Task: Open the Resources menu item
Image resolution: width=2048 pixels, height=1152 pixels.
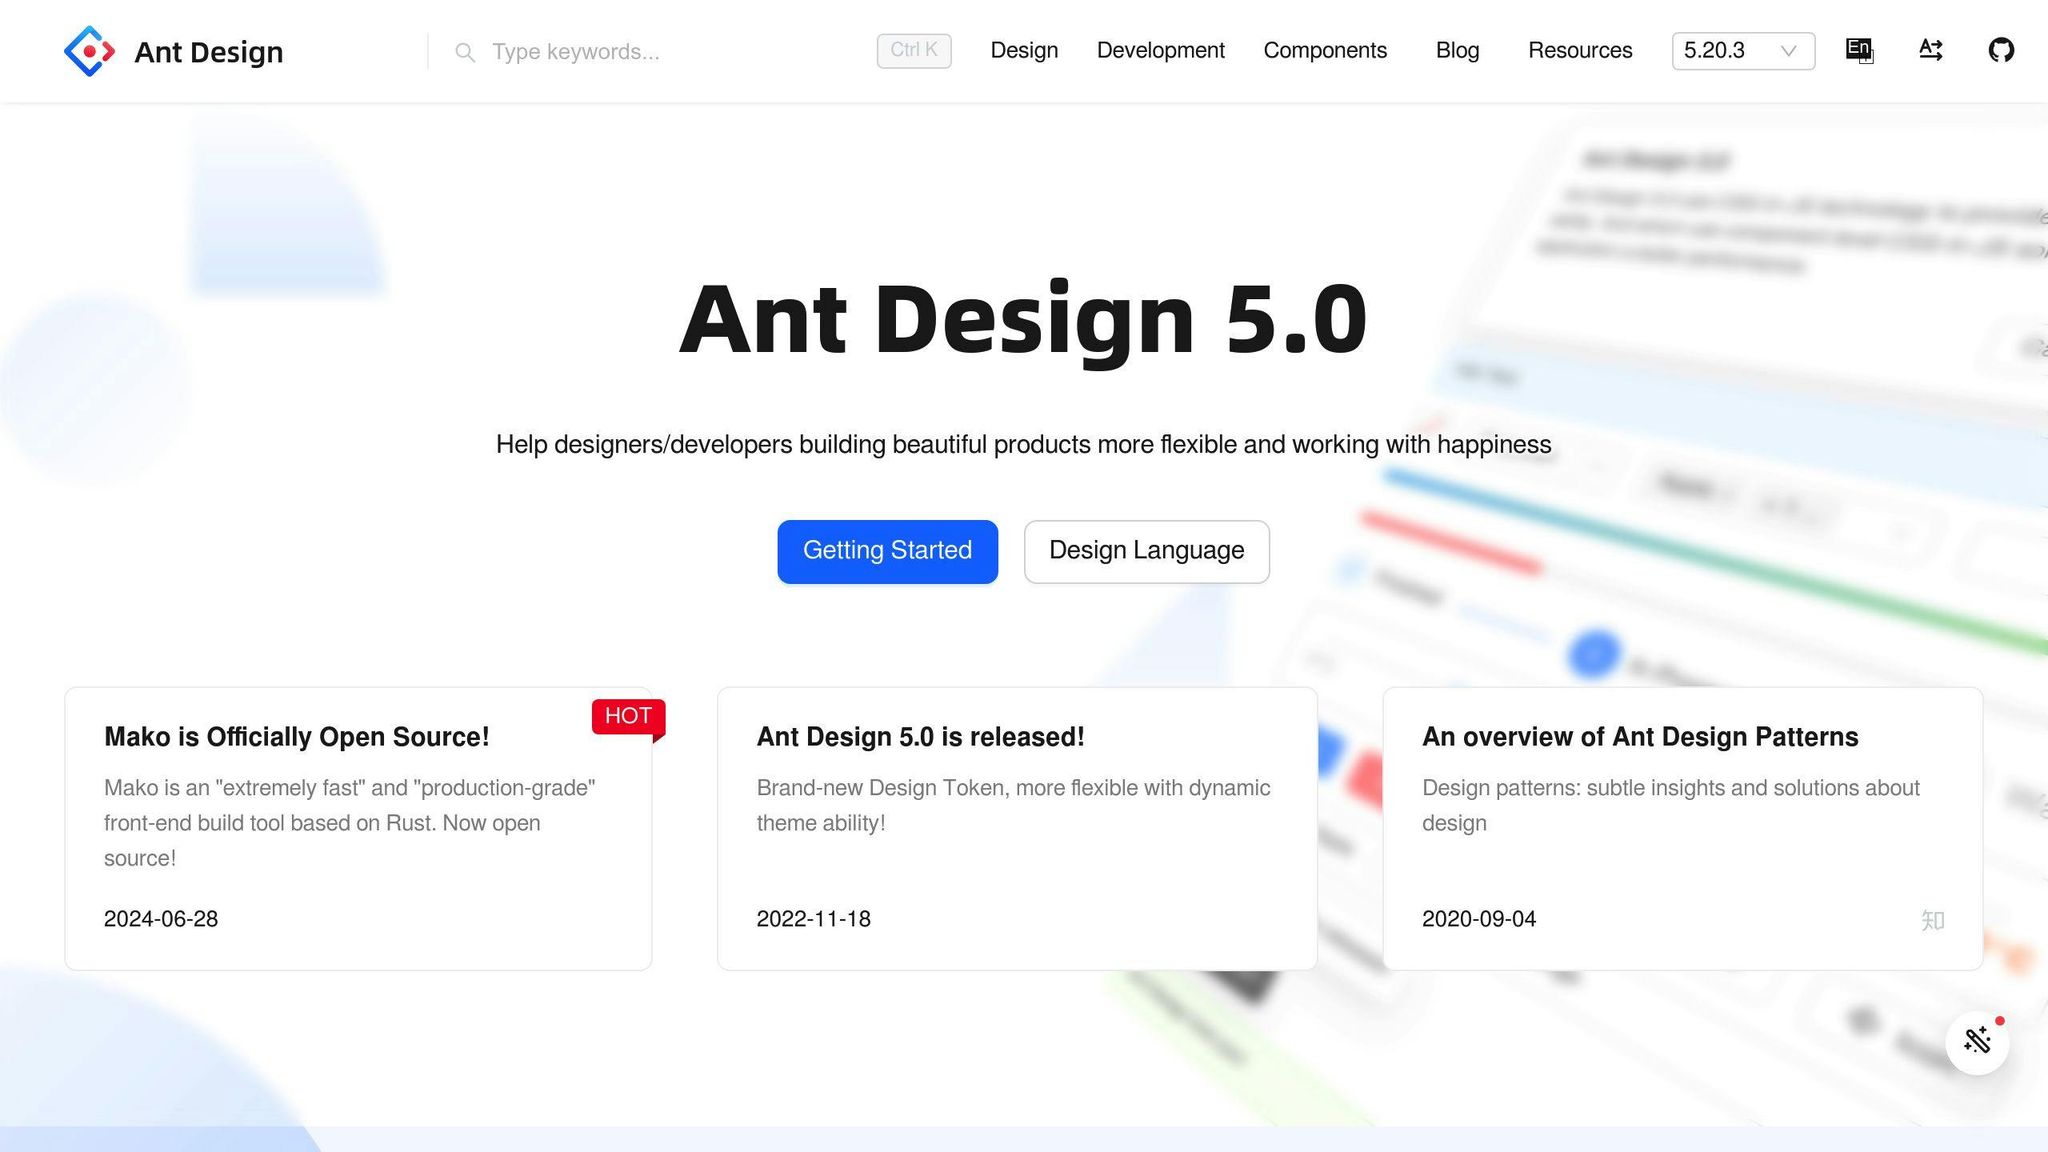Action: (x=1580, y=51)
